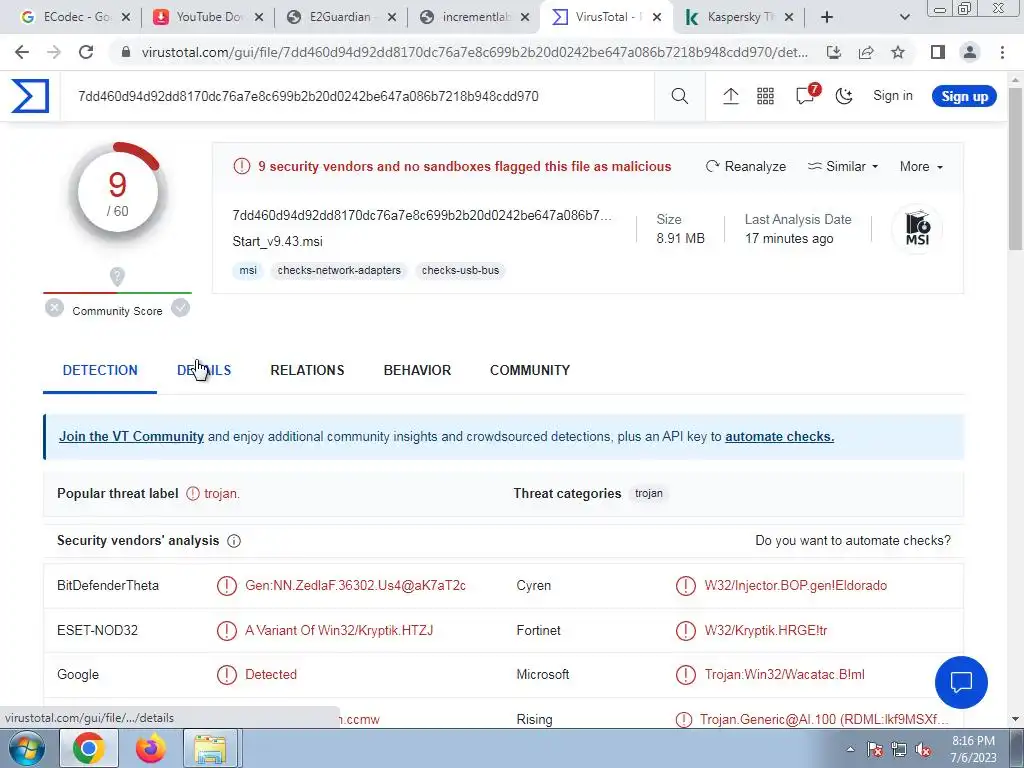Click the Chrome taskbar icon
The image size is (1024, 768).
[88, 749]
